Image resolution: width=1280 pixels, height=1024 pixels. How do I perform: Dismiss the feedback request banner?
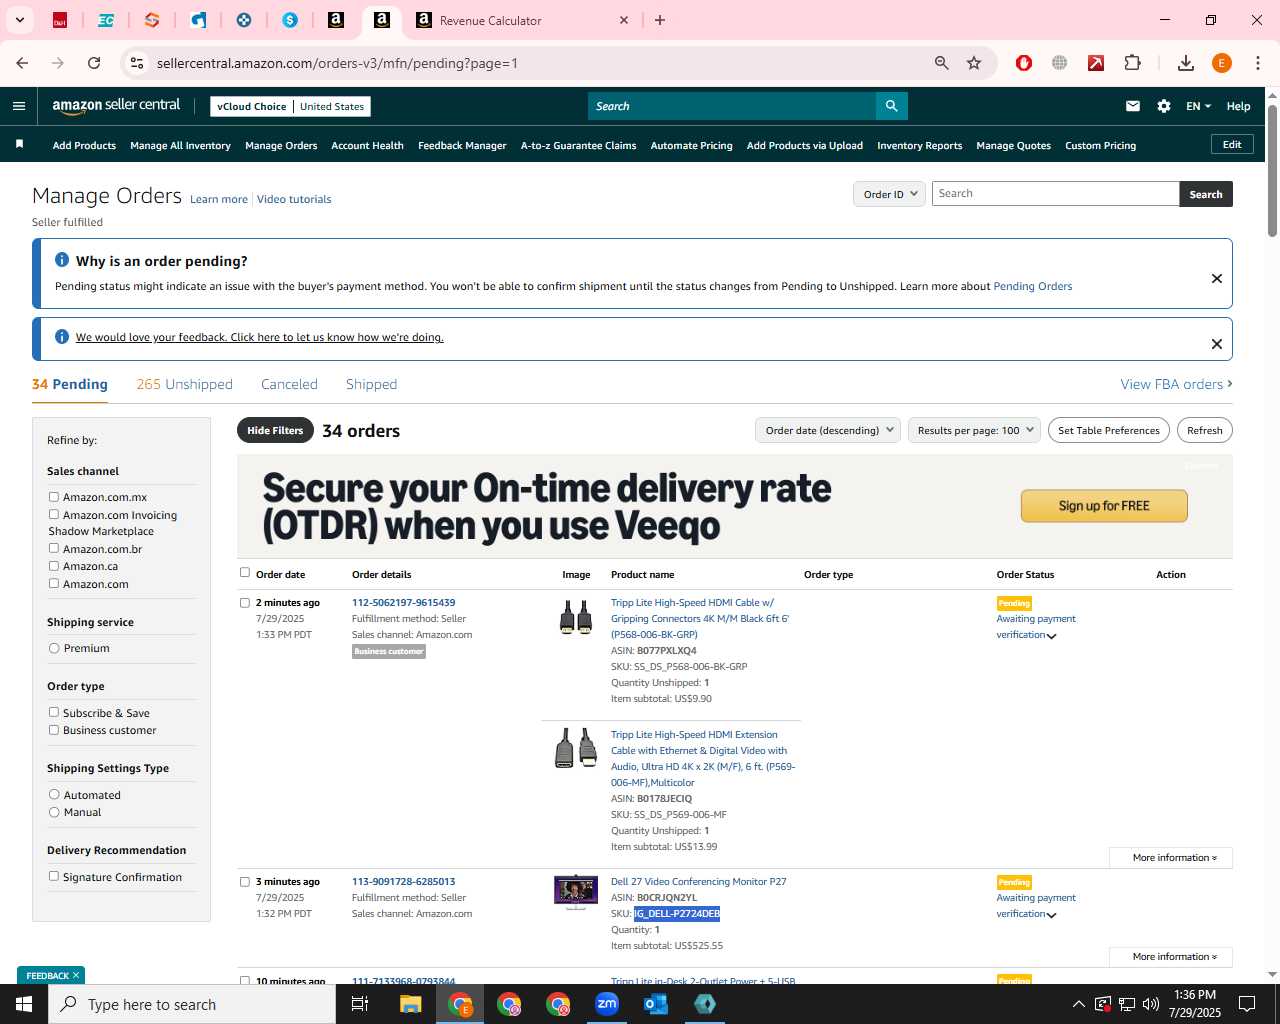tap(1217, 344)
